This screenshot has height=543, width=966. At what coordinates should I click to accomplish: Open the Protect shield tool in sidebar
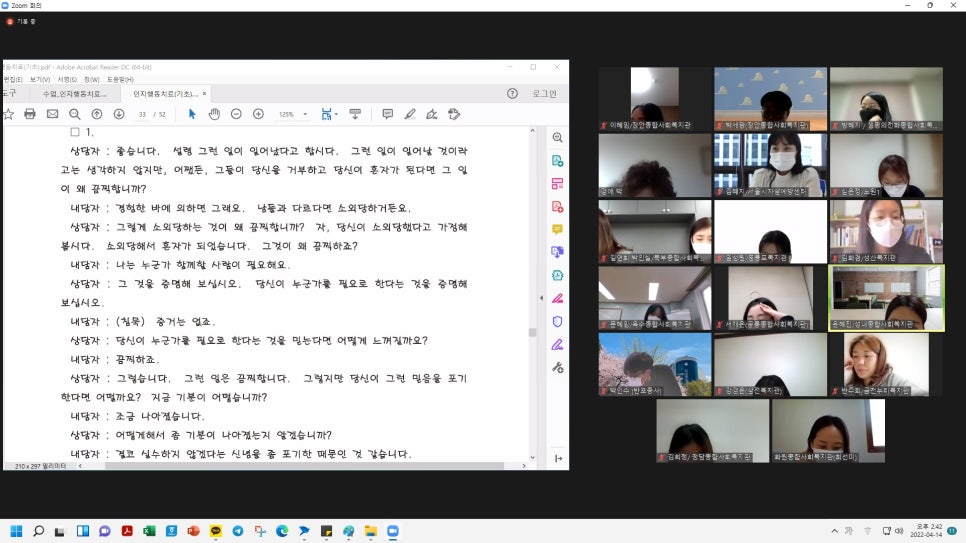tap(557, 321)
